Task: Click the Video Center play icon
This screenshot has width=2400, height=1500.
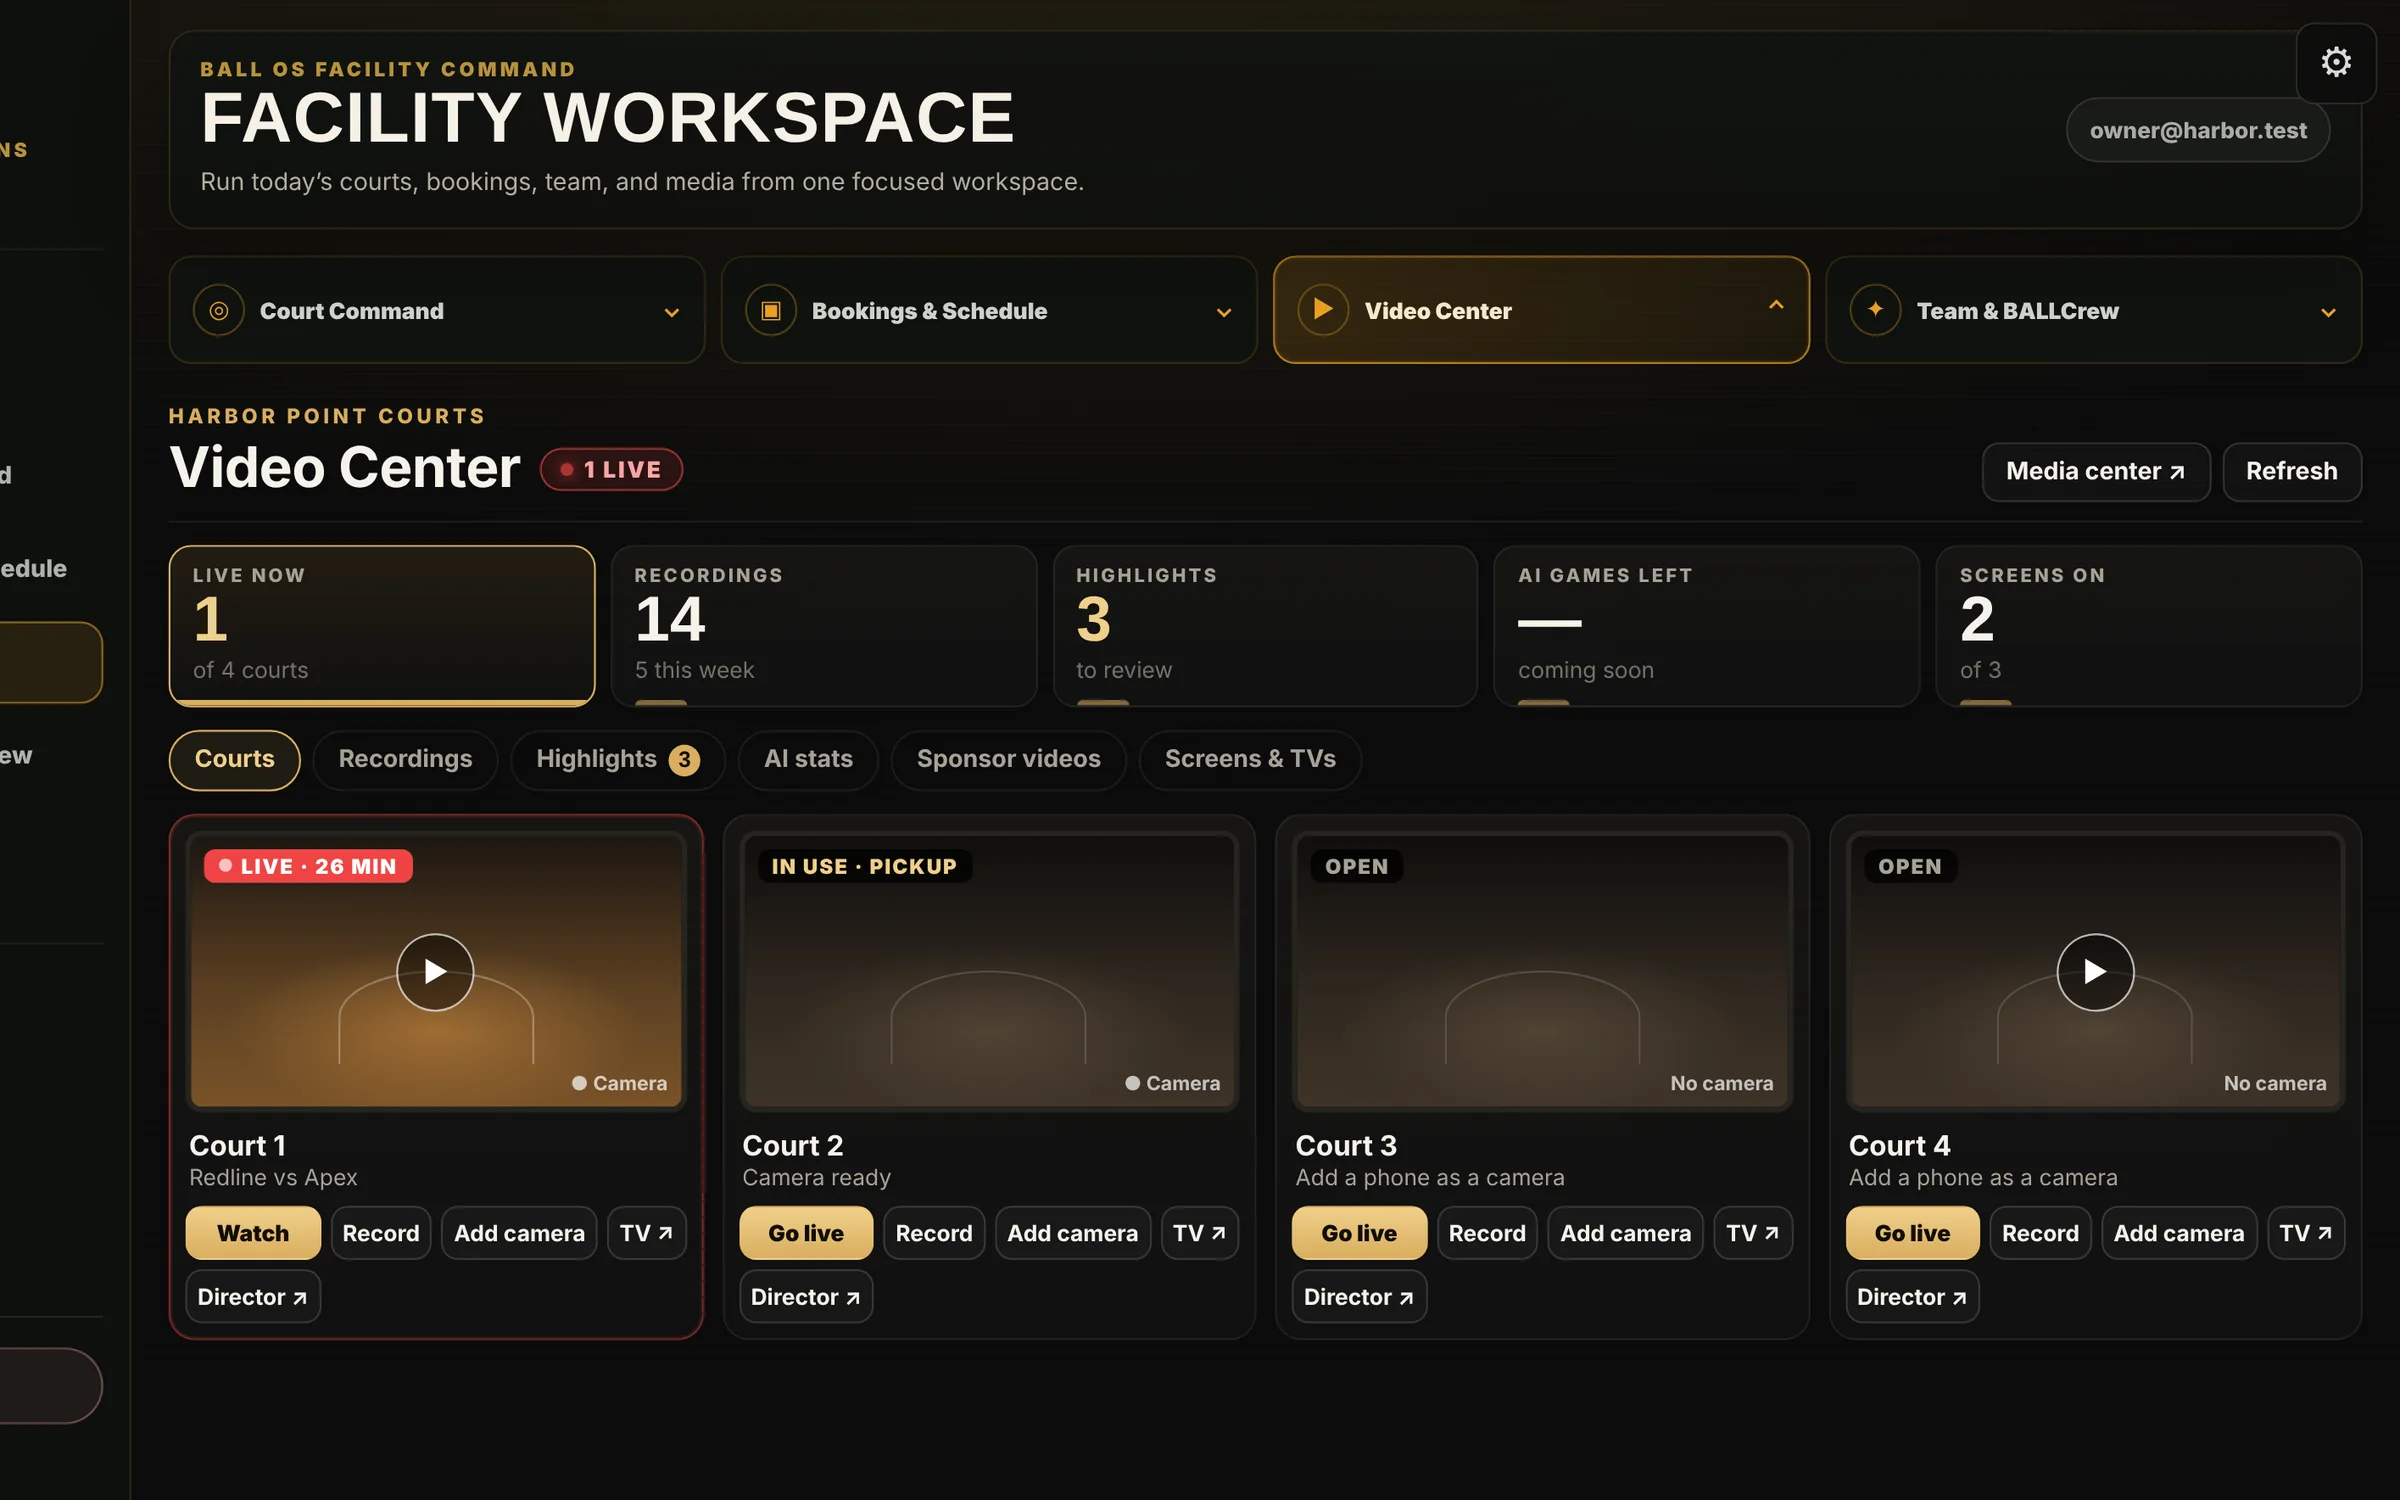Action: [x=1322, y=310]
